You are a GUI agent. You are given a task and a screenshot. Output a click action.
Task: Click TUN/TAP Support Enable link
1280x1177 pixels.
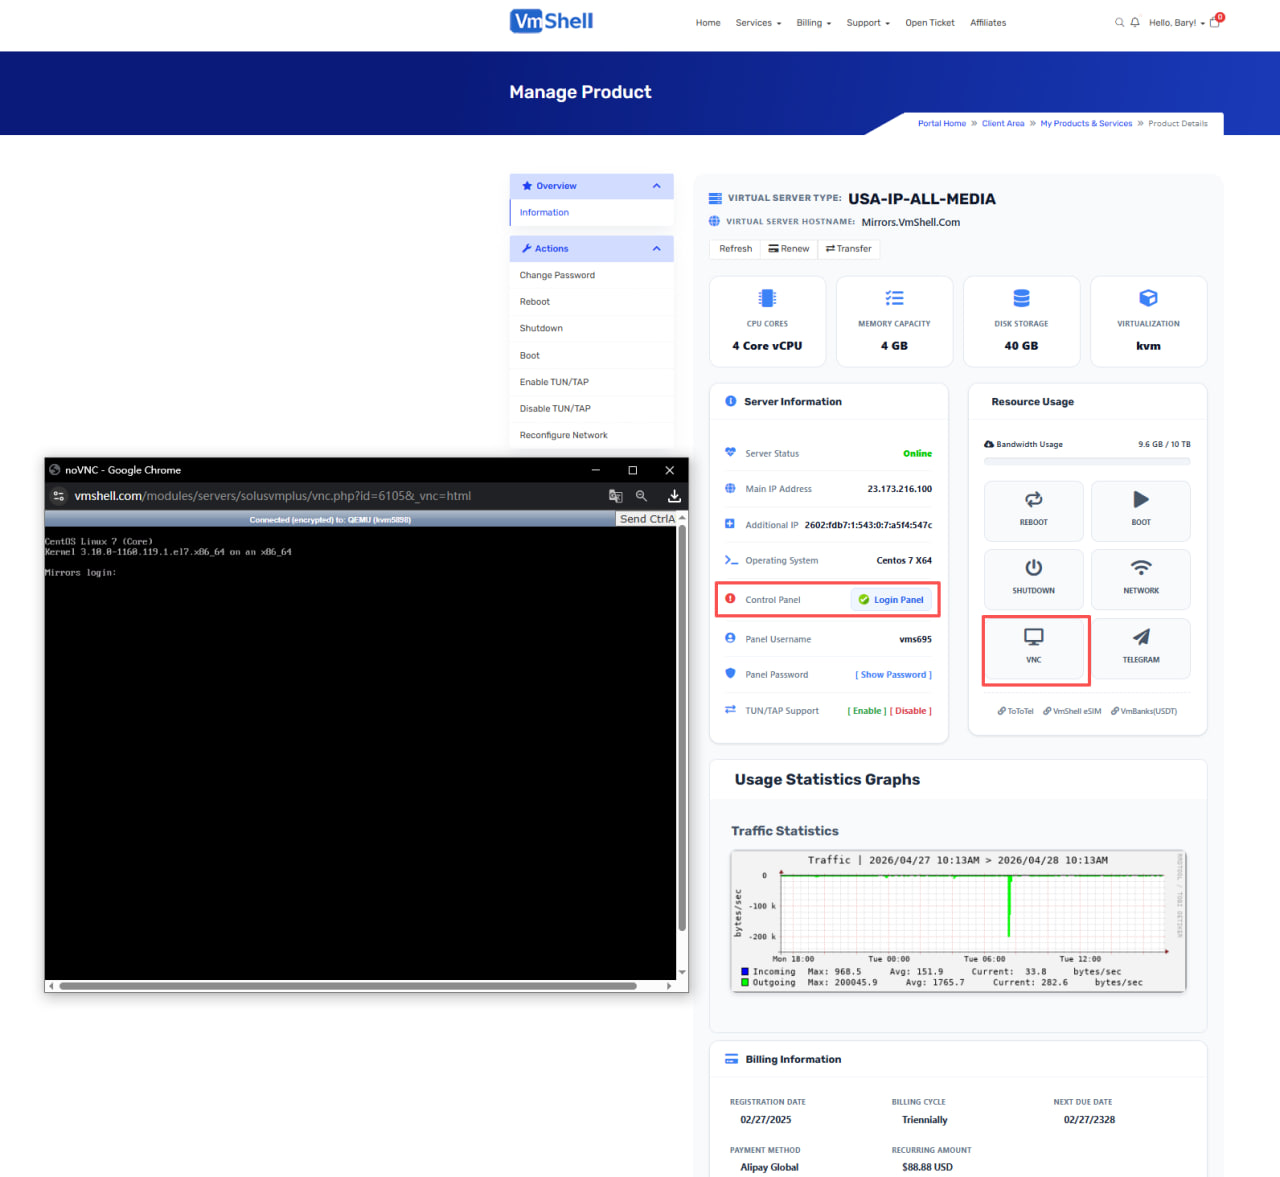pyautogui.click(x=867, y=711)
